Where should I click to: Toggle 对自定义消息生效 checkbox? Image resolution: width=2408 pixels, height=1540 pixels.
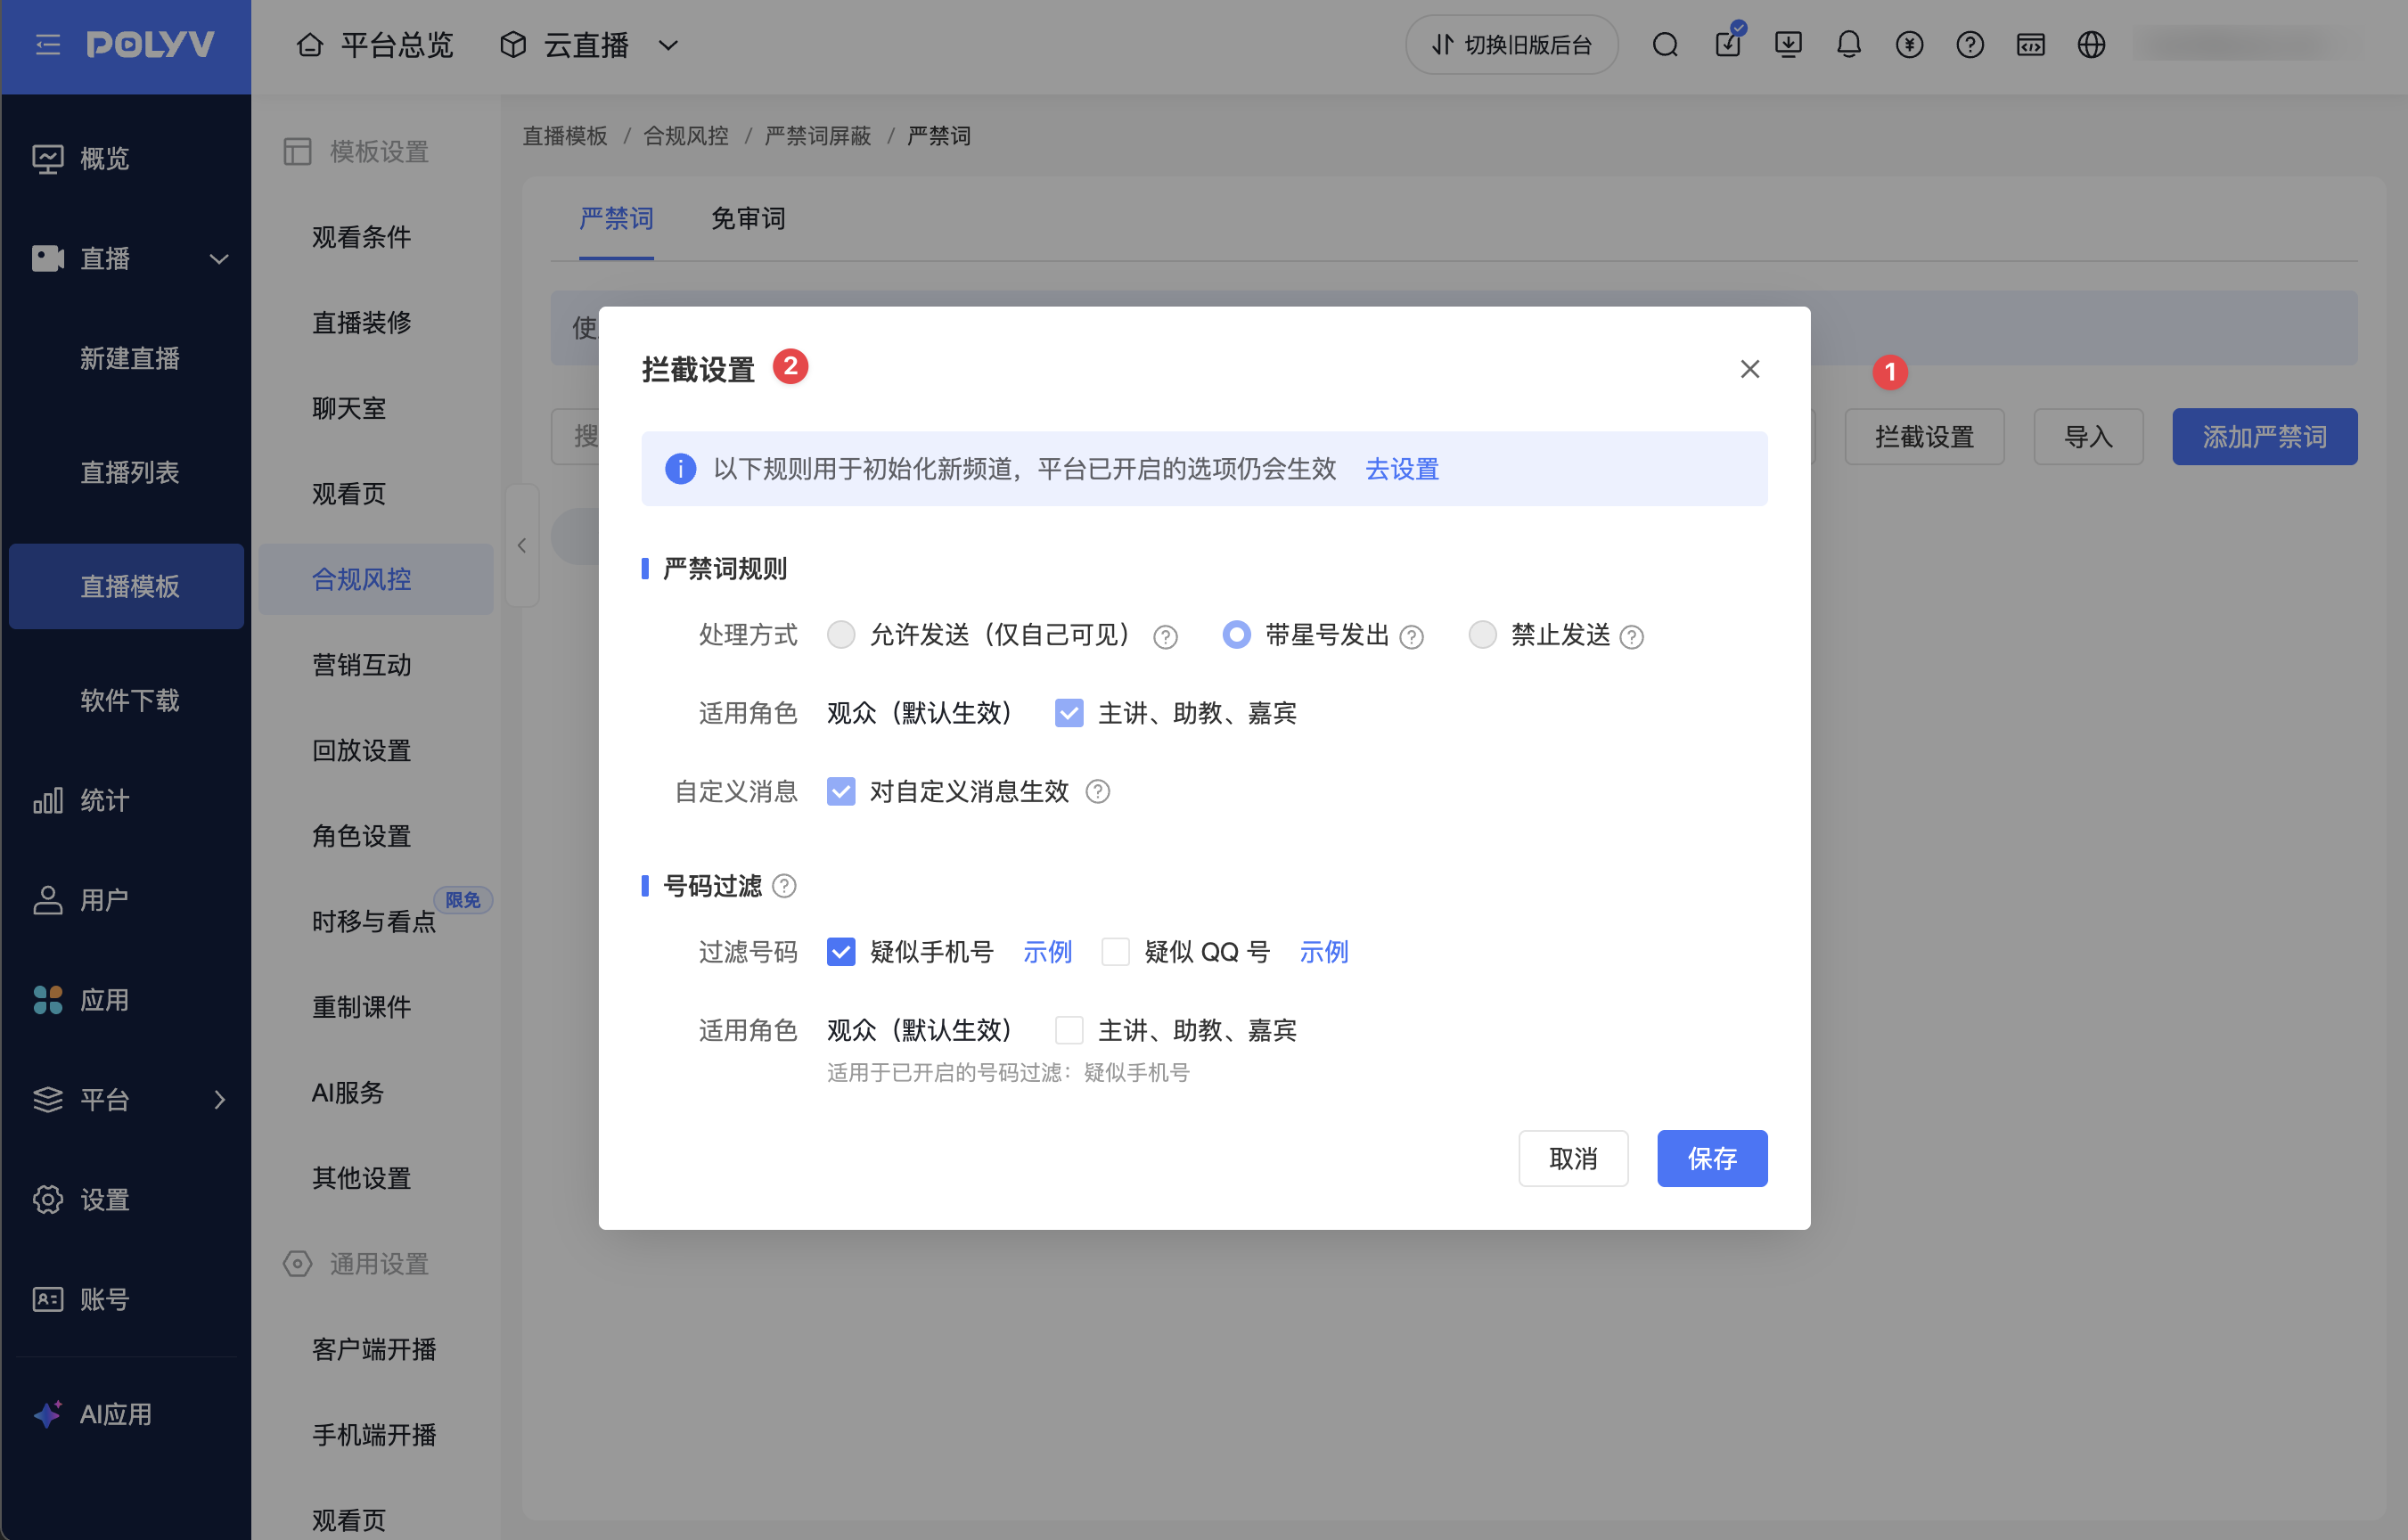pos(841,792)
